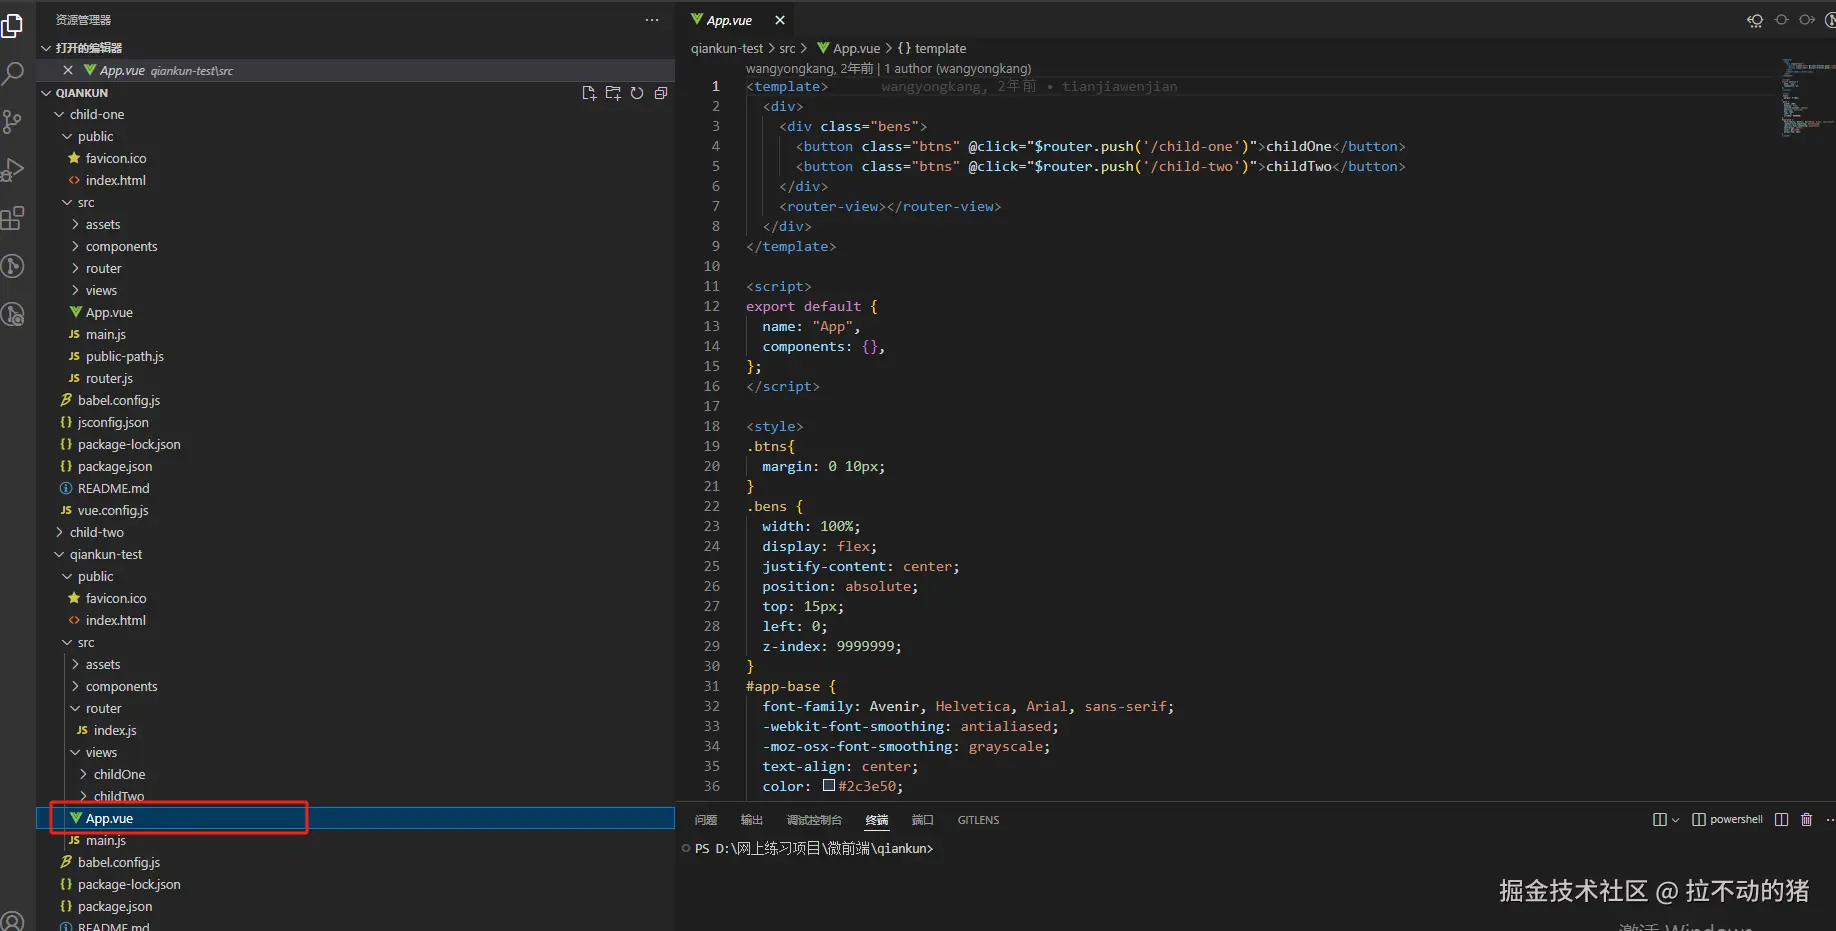Open README.md under child-one
The image size is (1836, 931).
pos(113,488)
